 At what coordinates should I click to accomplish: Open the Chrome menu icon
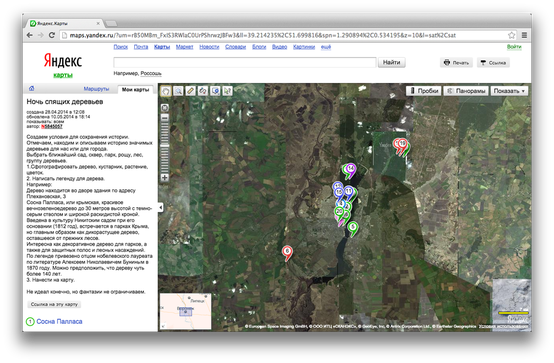click(524, 35)
